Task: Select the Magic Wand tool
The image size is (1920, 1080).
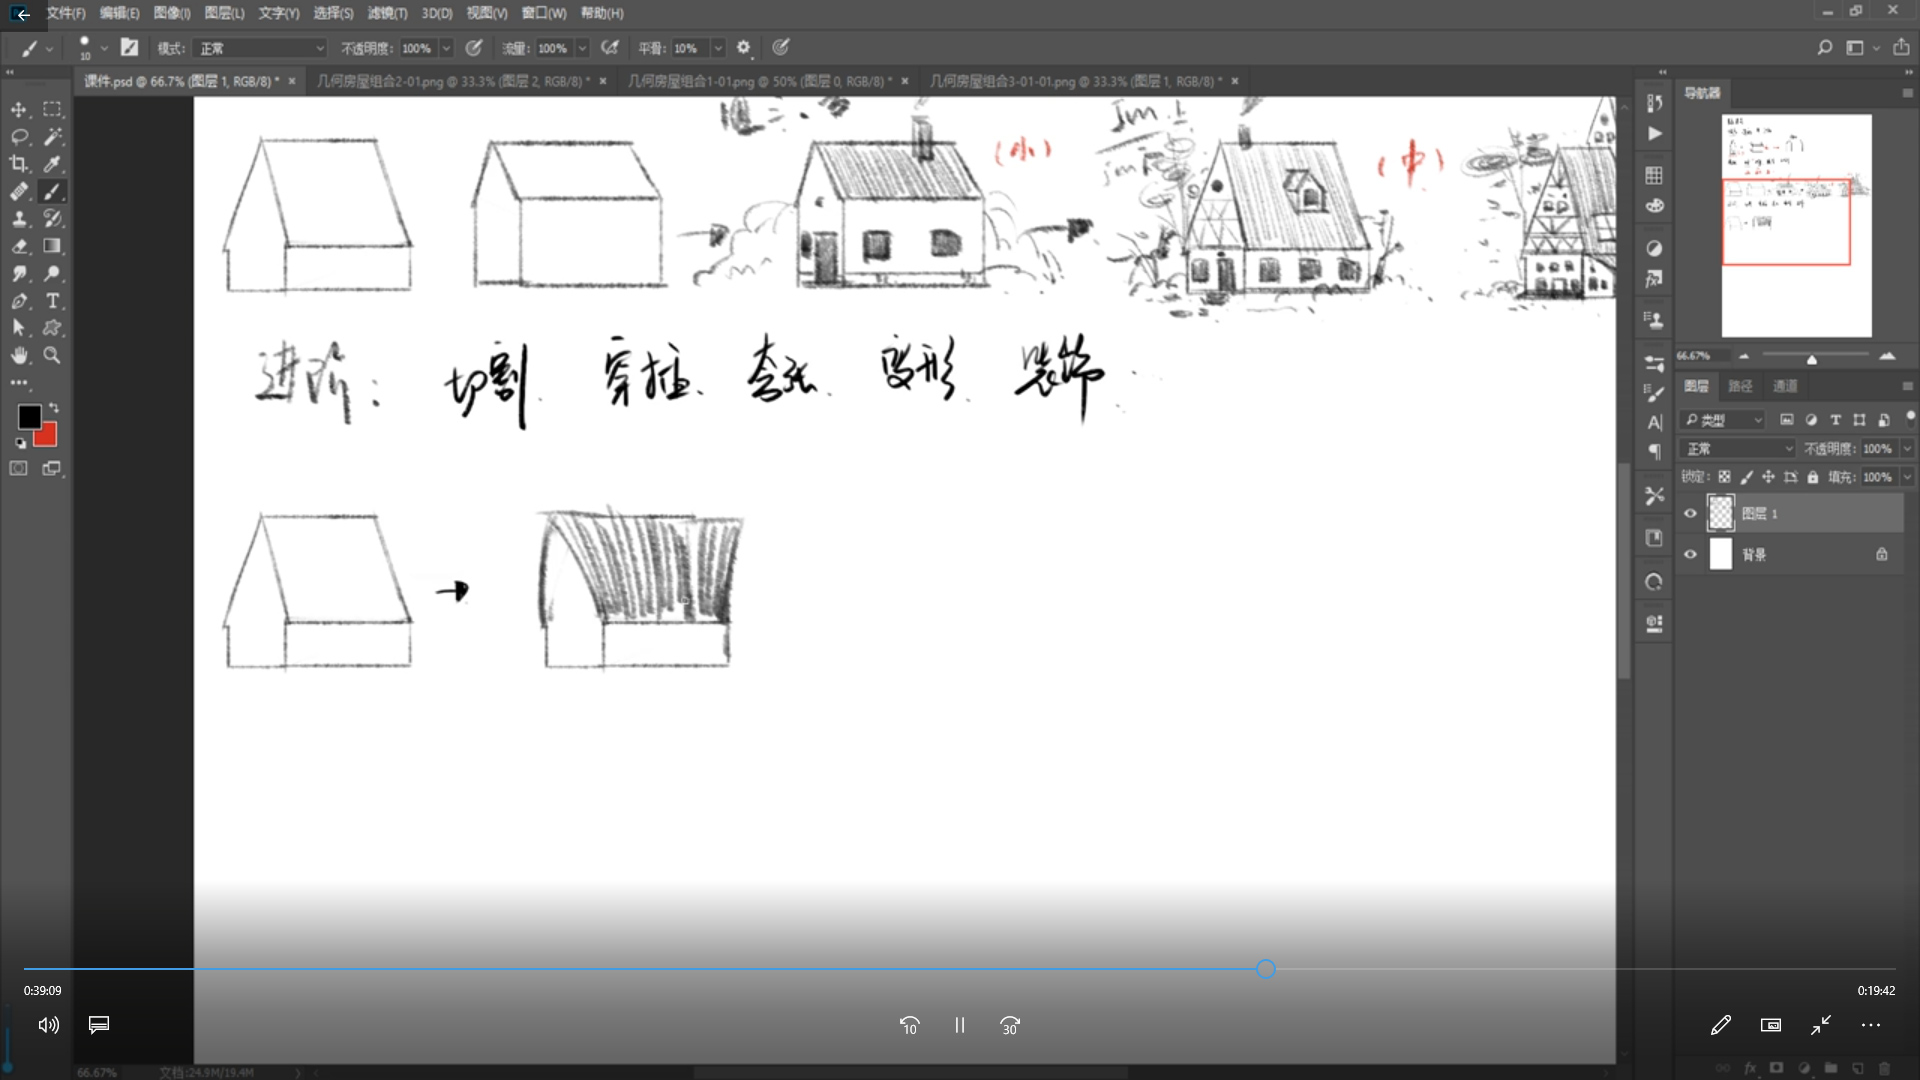Action: click(52, 136)
